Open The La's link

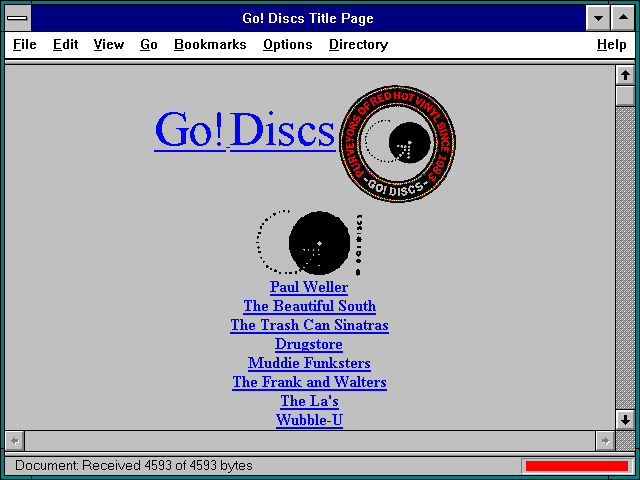tap(309, 401)
